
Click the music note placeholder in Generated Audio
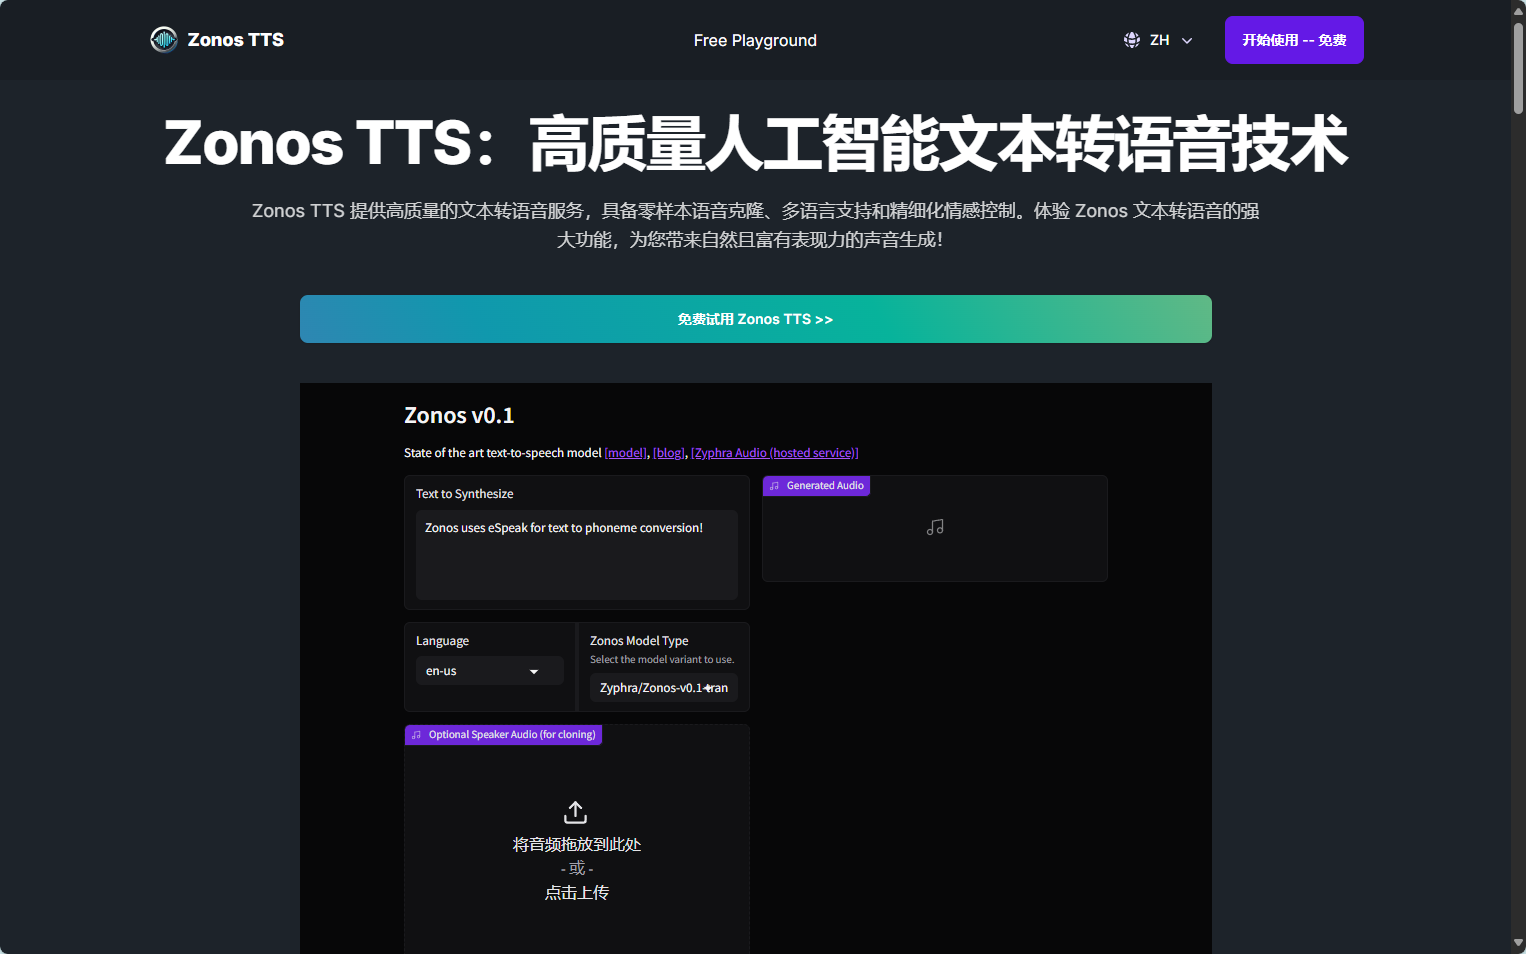(x=935, y=527)
